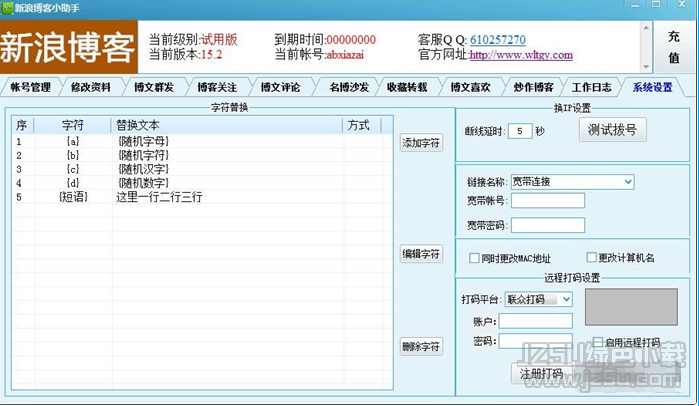699x406 pixels.
Task: Expand the 打码平台 联众打码 dropdown
Action: (x=566, y=299)
